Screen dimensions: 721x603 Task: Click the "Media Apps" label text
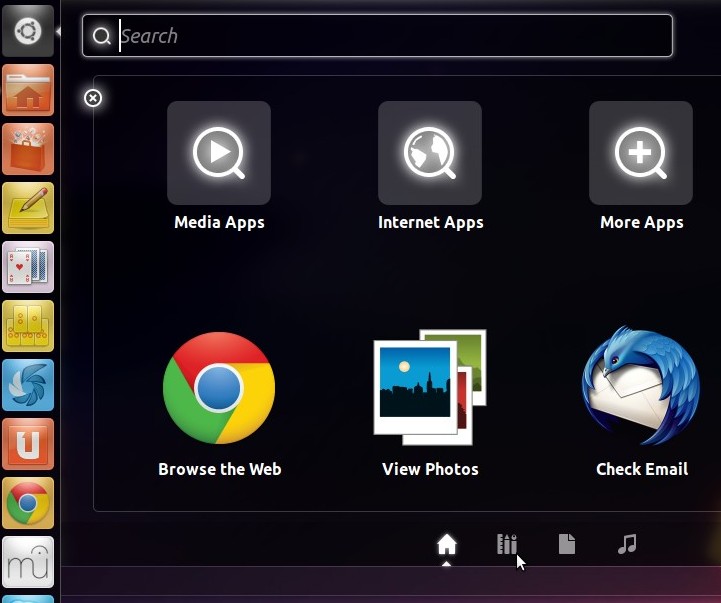tap(219, 223)
